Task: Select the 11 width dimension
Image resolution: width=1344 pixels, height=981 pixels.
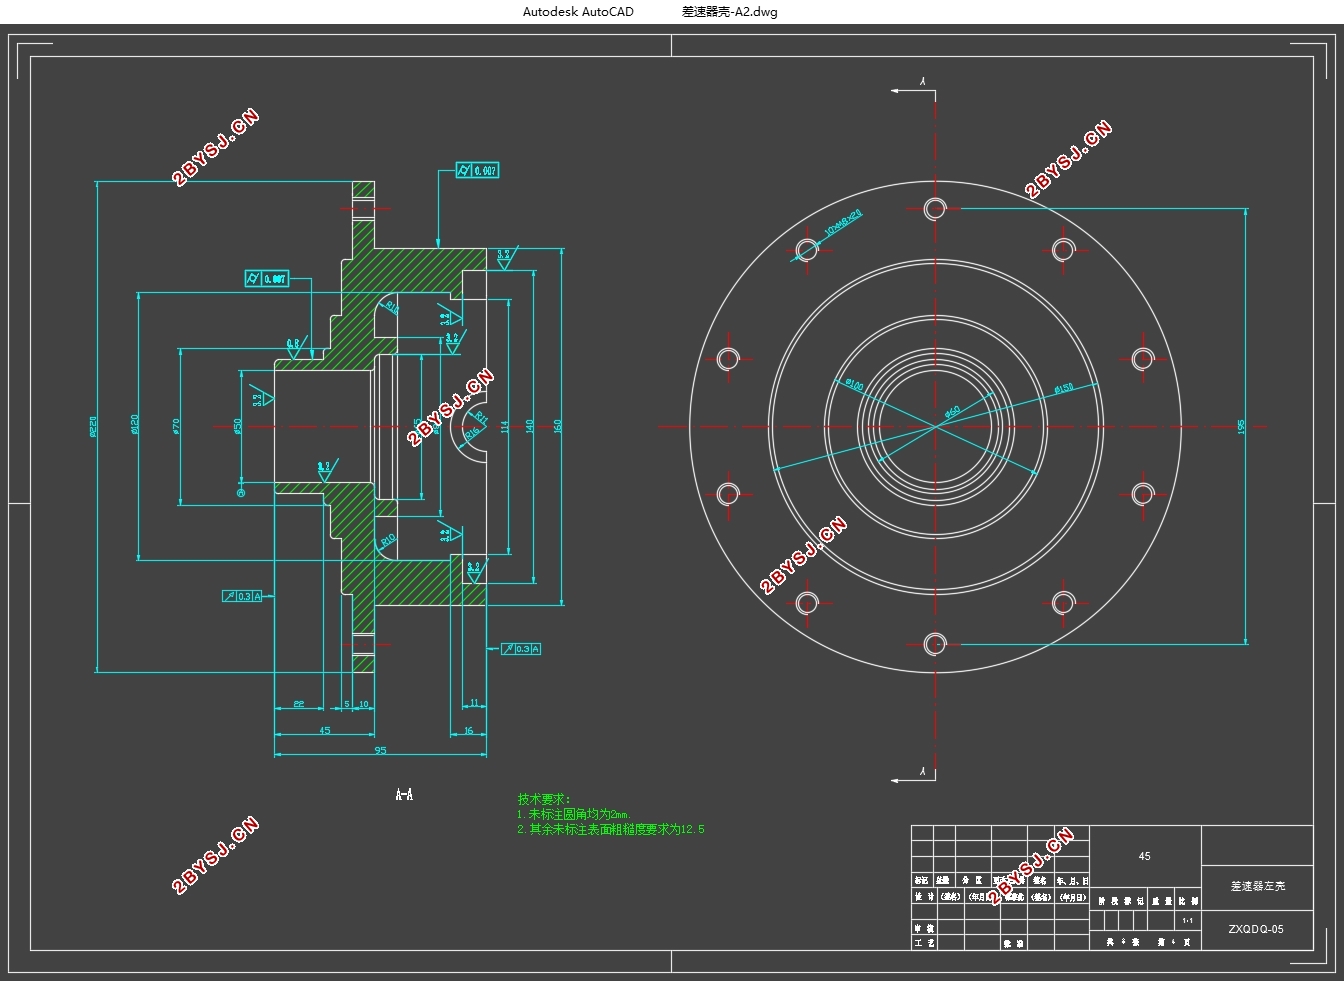Action: coord(474,703)
